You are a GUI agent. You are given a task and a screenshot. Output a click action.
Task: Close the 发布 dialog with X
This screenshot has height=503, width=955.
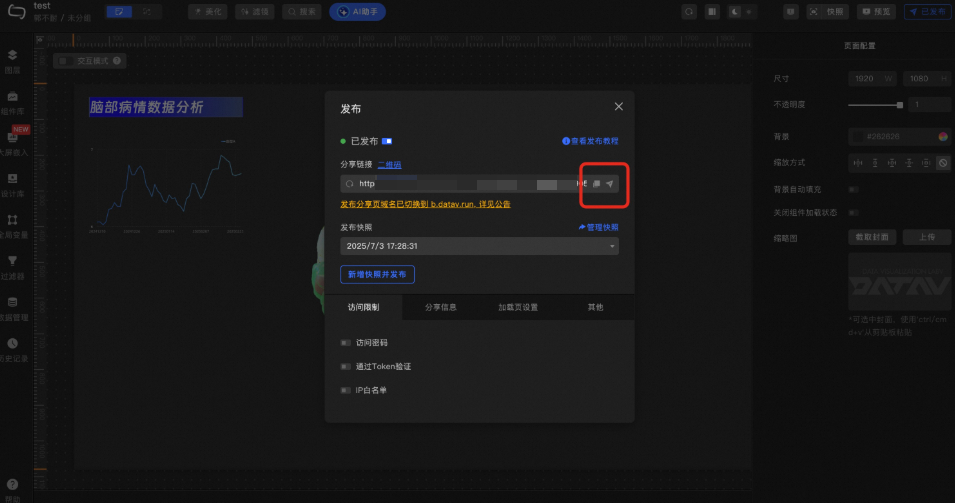tap(619, 107)
